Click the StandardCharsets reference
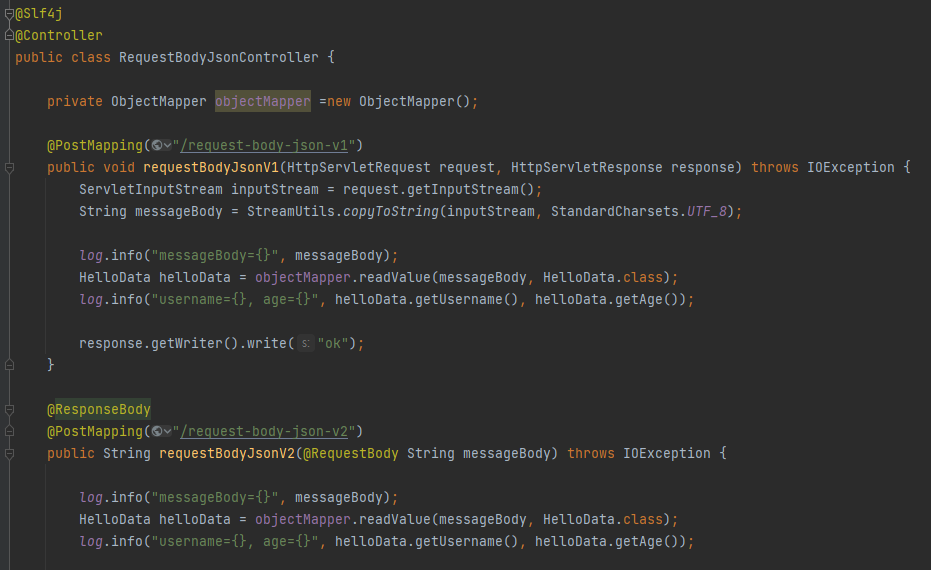 click(x=615, y=211)
